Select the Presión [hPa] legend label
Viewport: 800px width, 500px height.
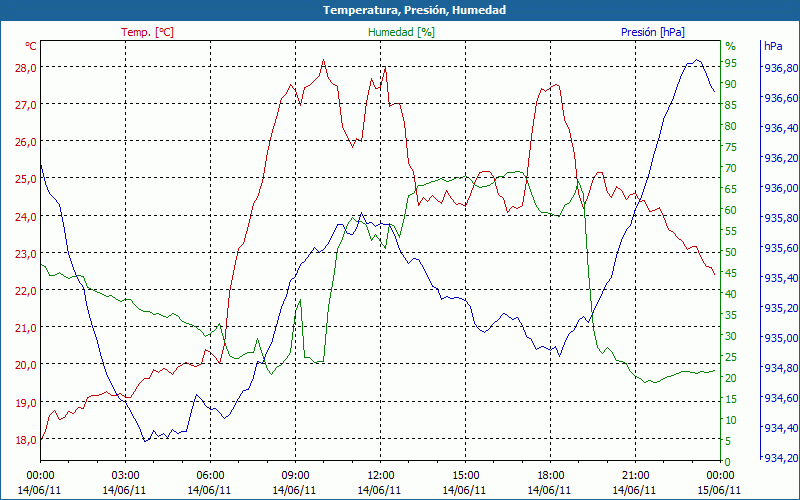click(x=653, y=32)
